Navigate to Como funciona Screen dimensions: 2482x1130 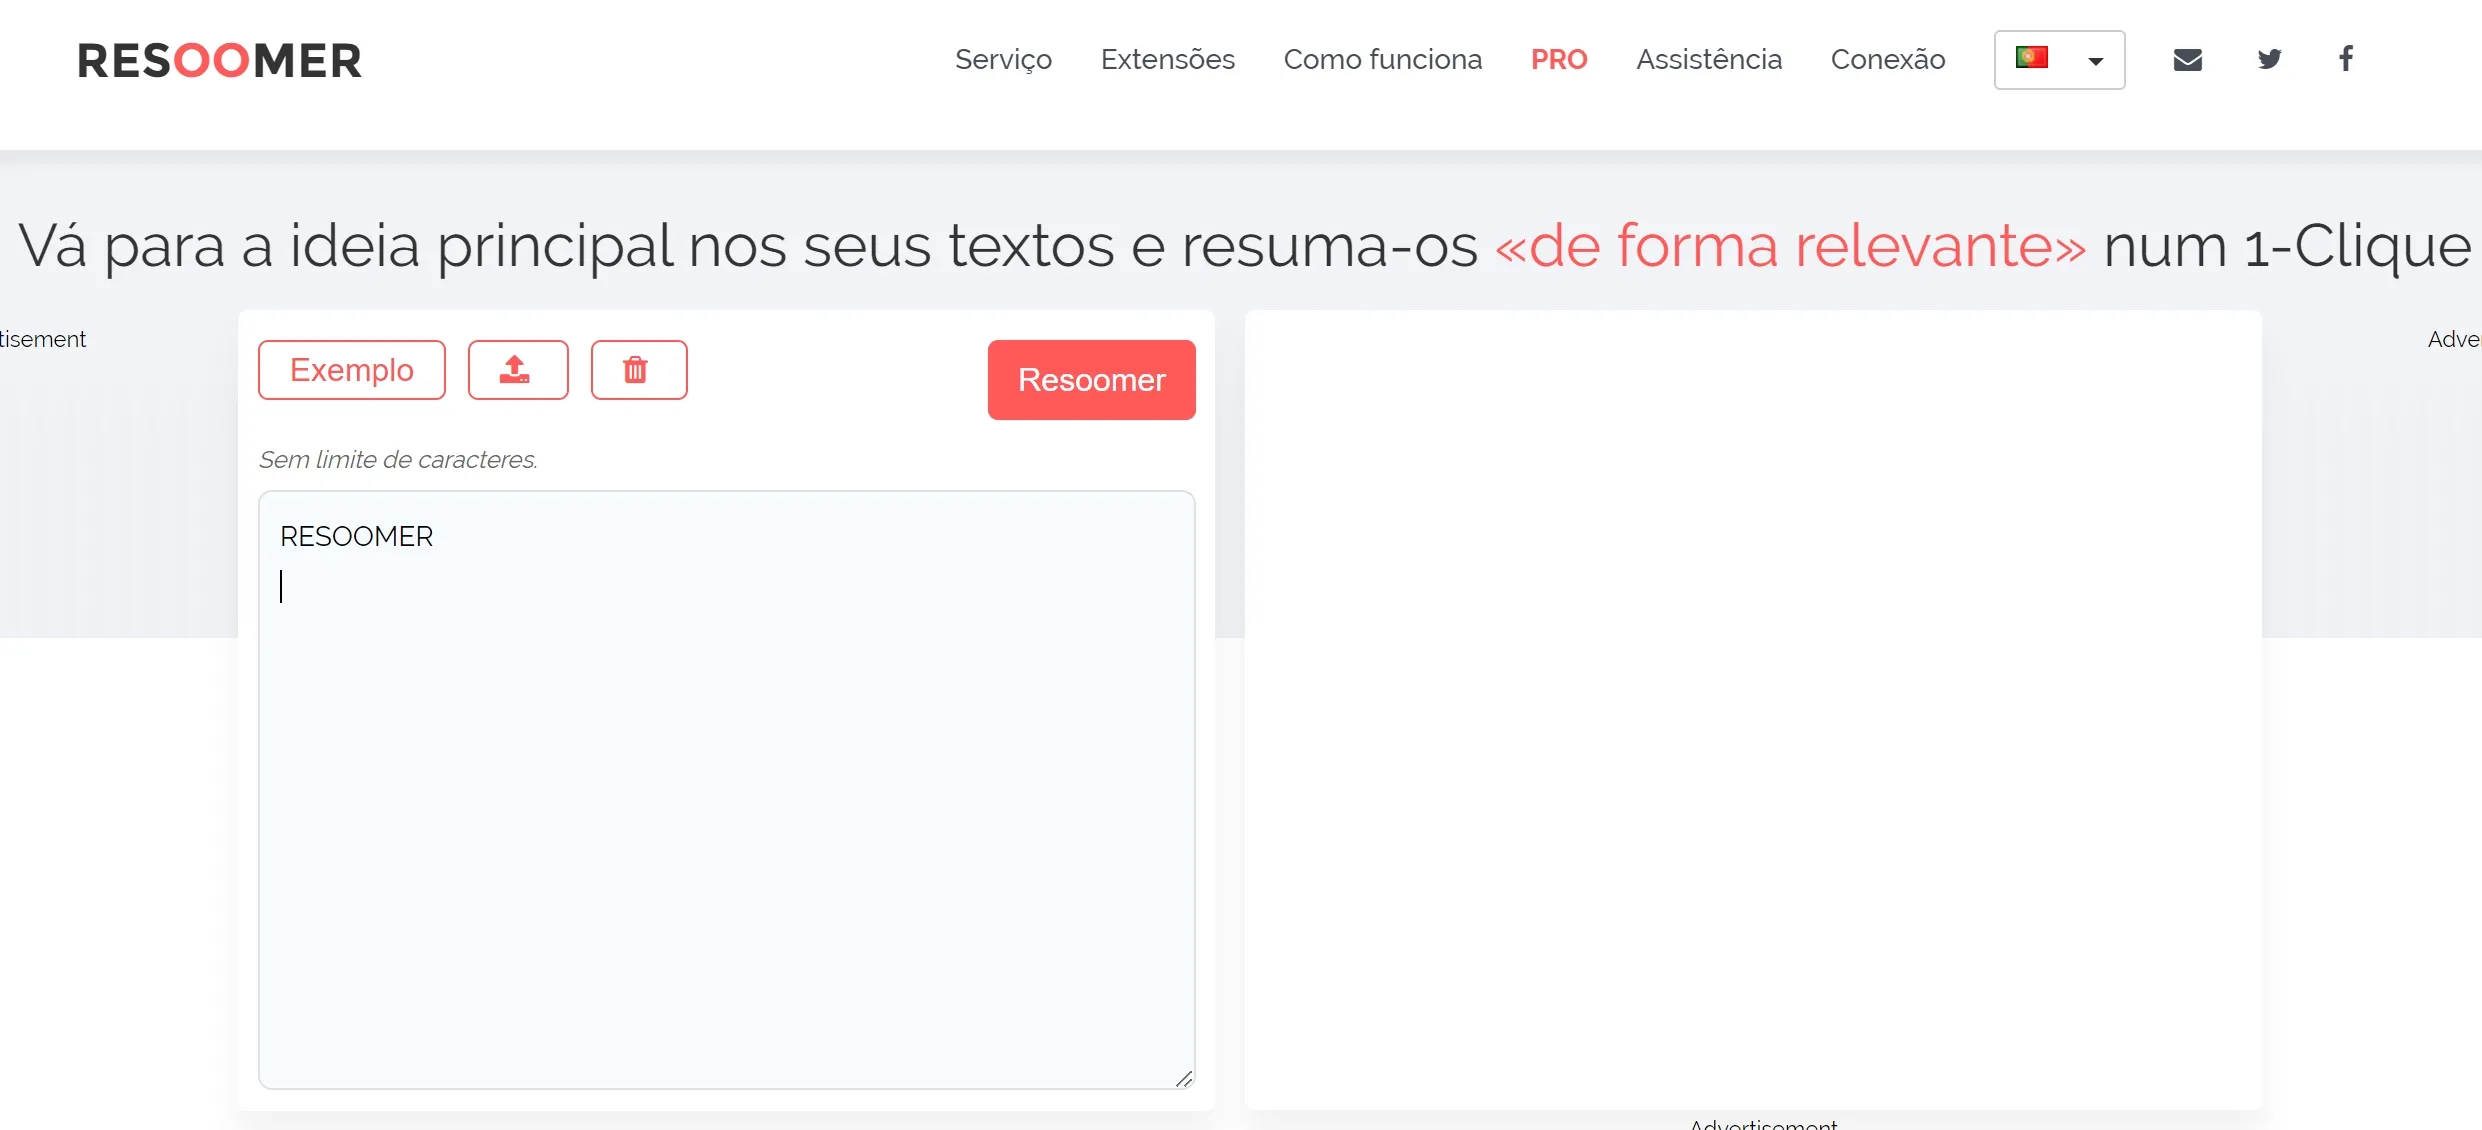pyautogui.click(x=1383, y=59)
